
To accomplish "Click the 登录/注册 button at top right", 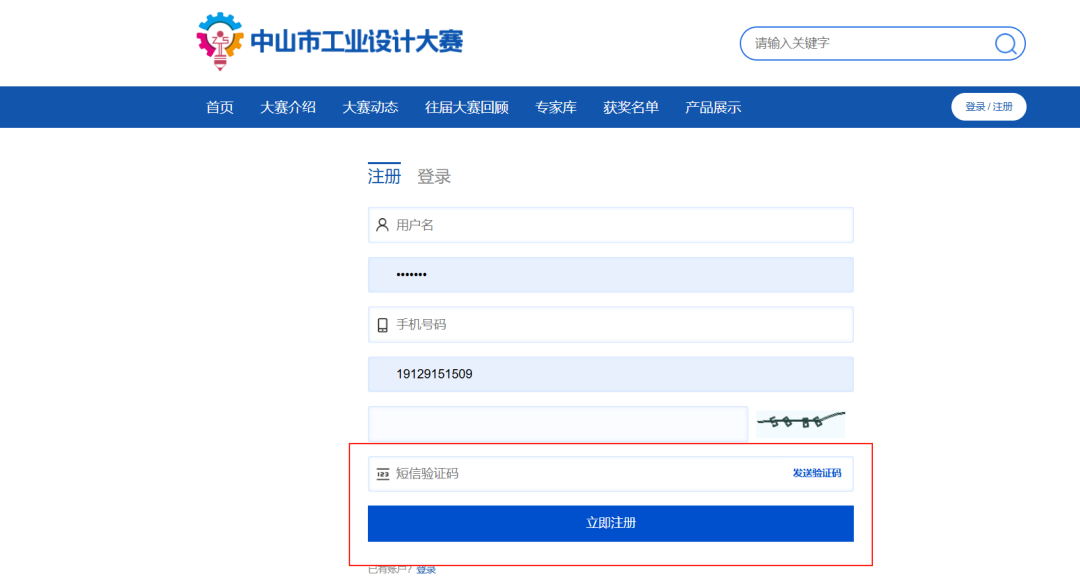I will [988, 107].
